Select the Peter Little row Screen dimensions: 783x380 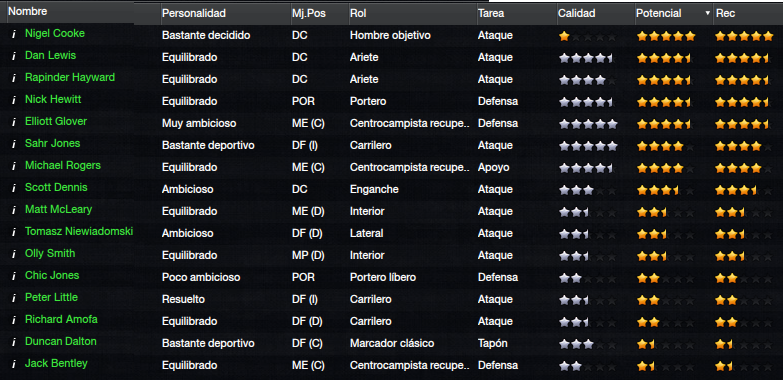click(392, 299)
